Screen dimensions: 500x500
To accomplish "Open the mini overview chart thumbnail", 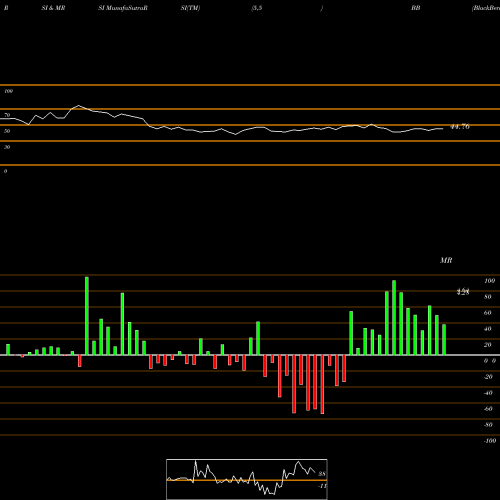I will 247,479.
